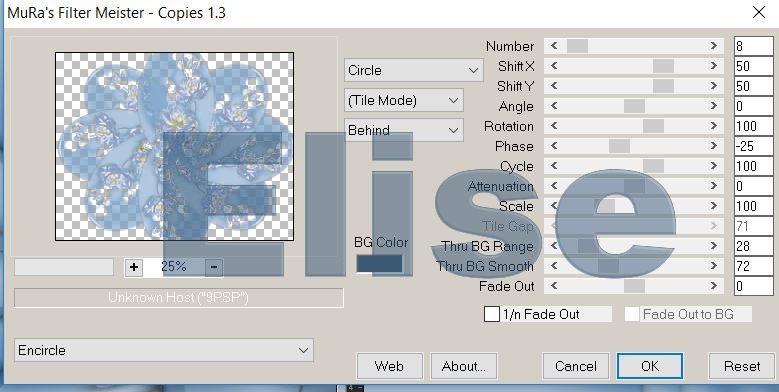779x392 pixels.
Task: Increase Fade Out with right arrow
Action: (x=714, y=286)
